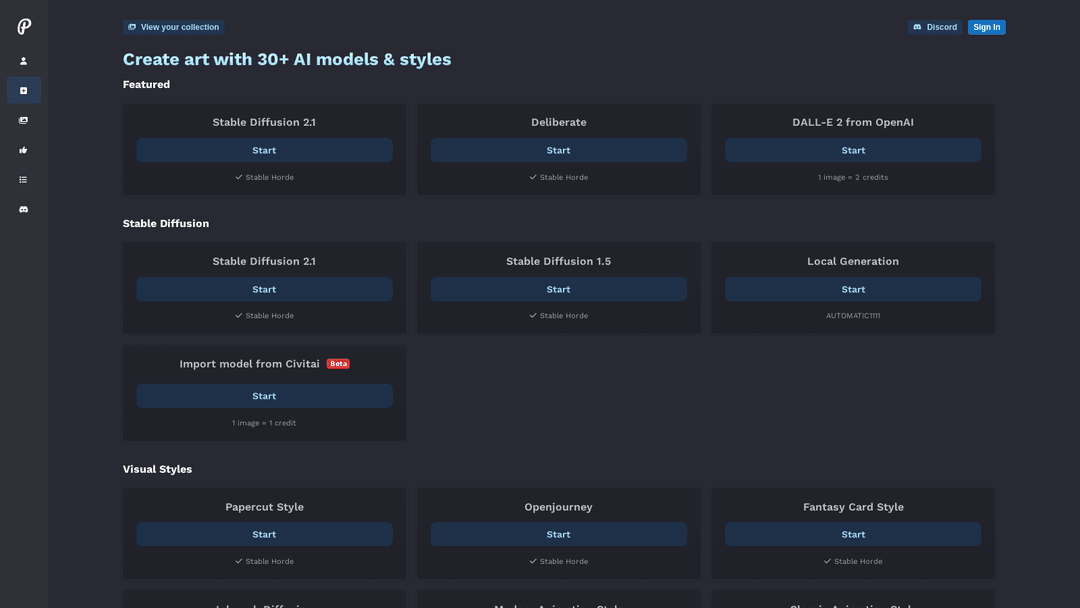Click Stable Horde label under Deliberate
Viewport: 1080px width, 608px height.
[559, 177]
